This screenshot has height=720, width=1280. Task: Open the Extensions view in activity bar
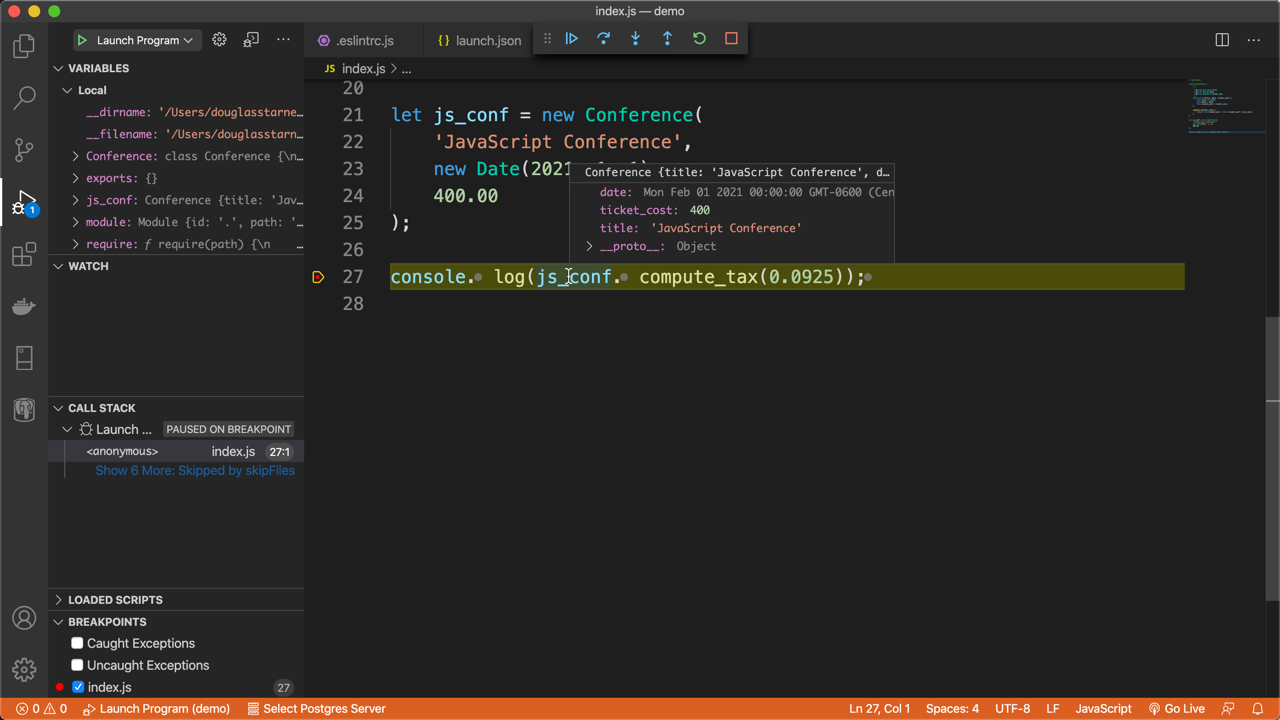[x=24, y=254]
